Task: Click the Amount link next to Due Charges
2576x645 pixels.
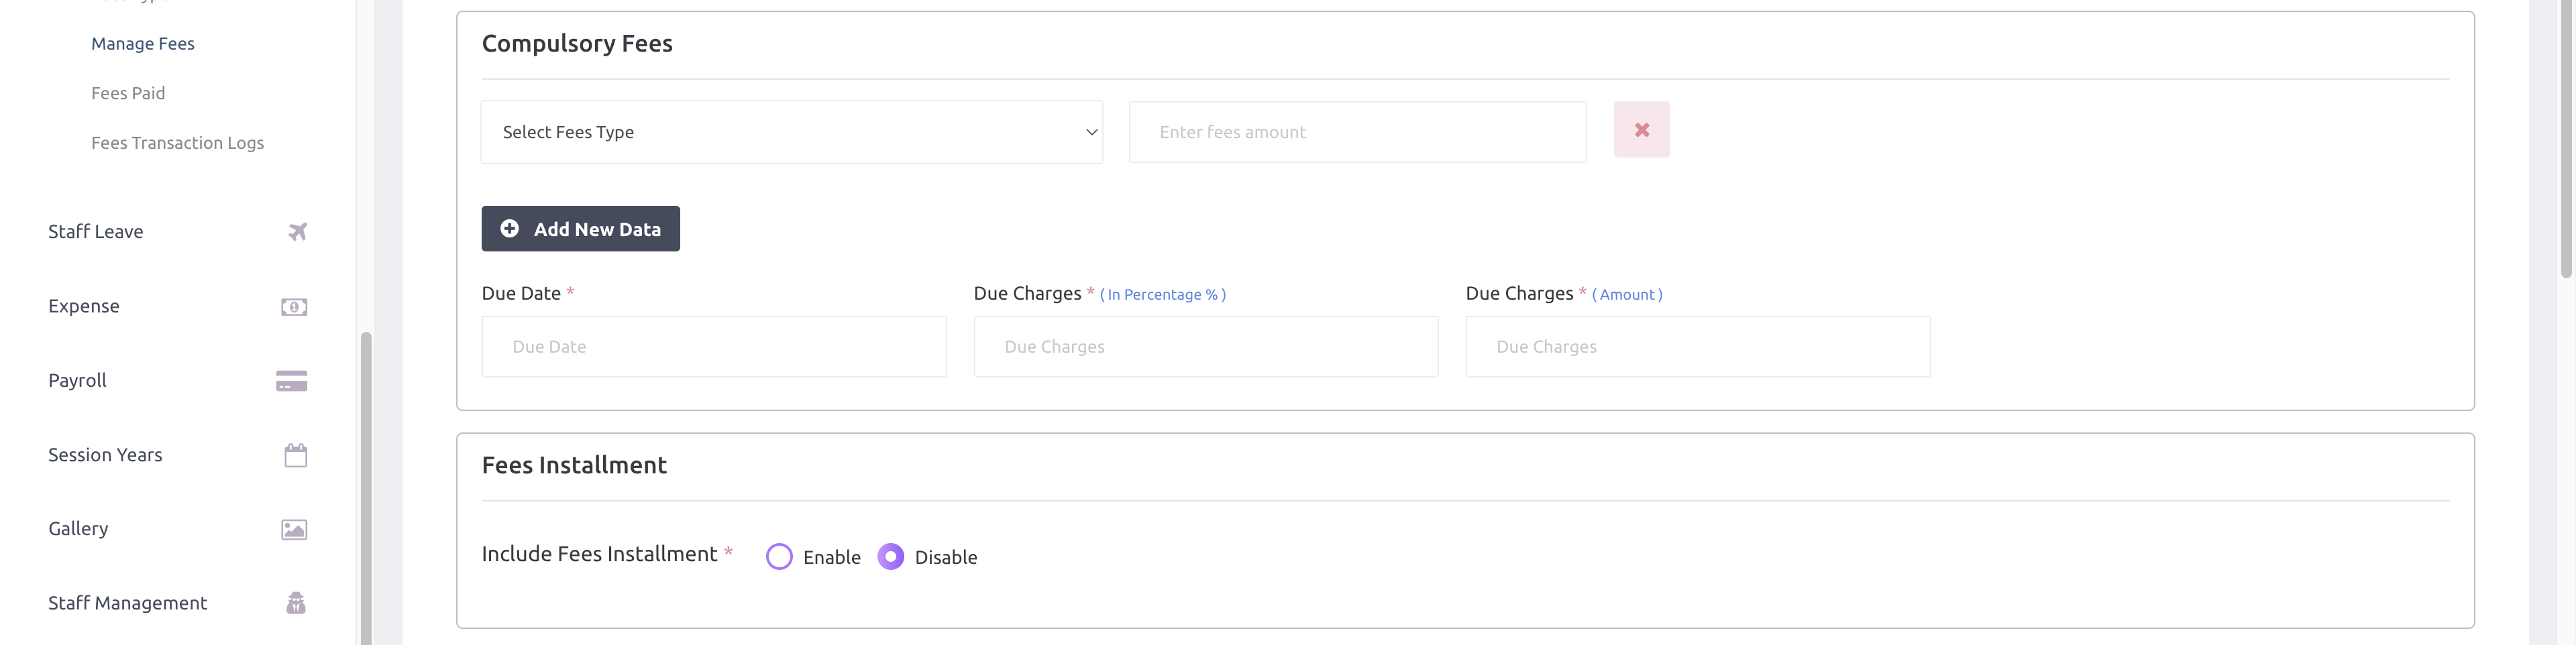Action: pyautogui.click(x=1627, y=294)
